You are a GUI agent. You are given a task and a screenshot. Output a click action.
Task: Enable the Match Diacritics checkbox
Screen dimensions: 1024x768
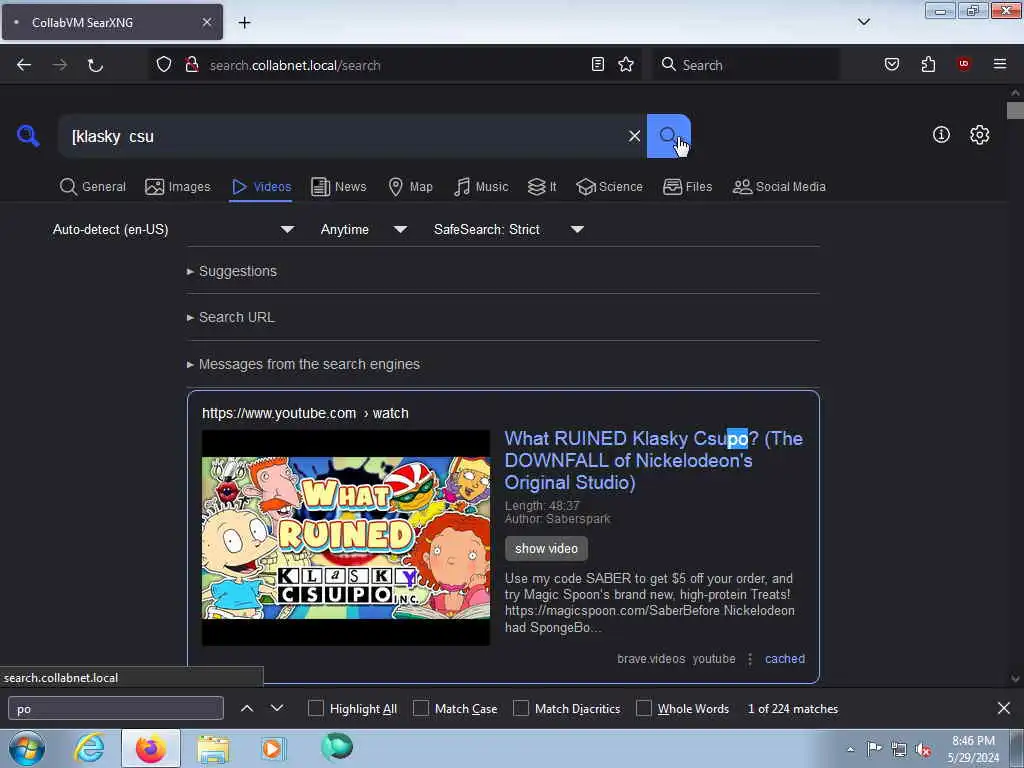[521, 708]
